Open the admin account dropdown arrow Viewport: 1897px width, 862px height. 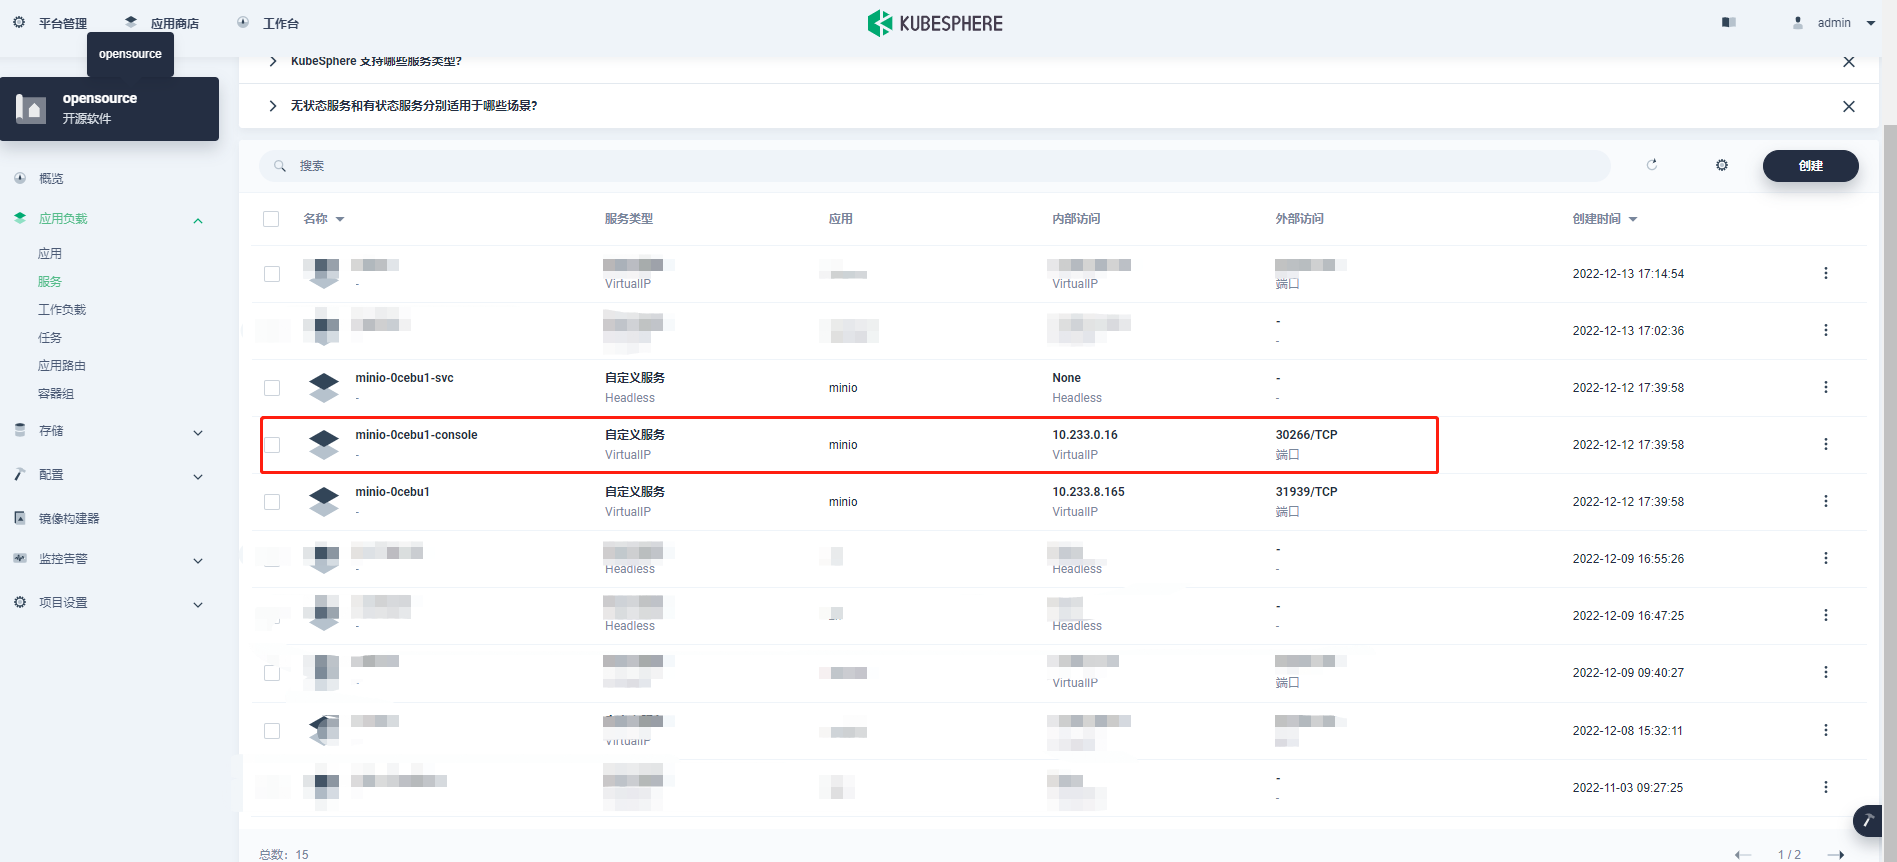coord(1871,22)
